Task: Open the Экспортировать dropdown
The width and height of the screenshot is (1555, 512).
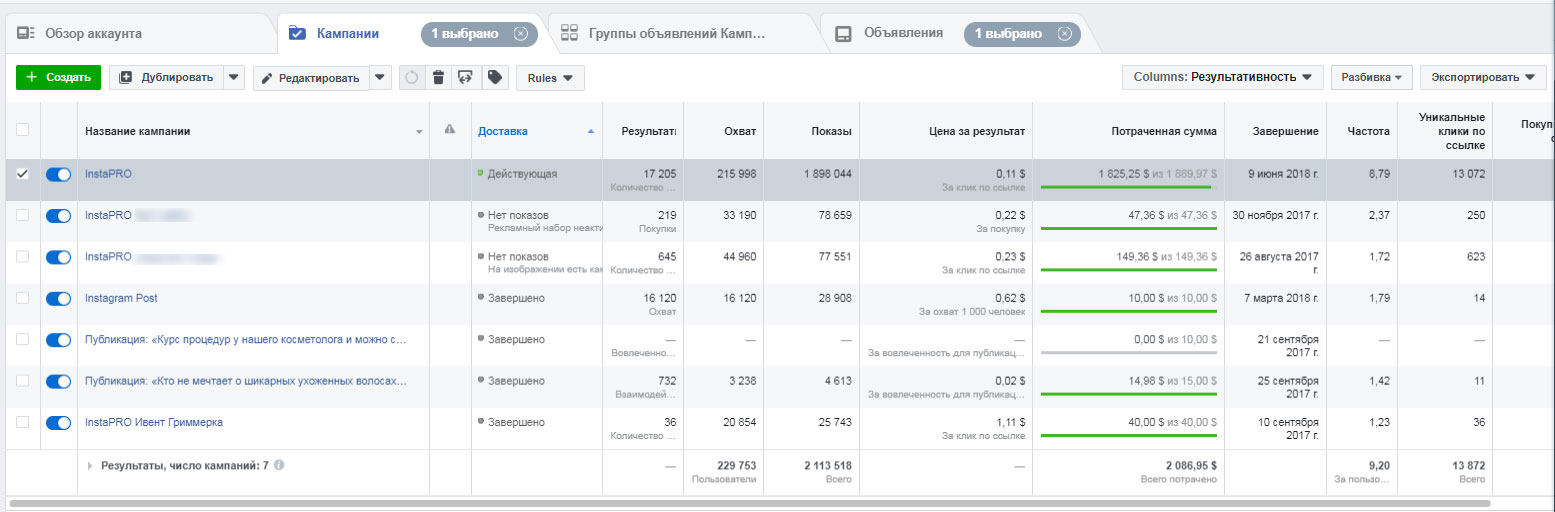Action: 1482,77
